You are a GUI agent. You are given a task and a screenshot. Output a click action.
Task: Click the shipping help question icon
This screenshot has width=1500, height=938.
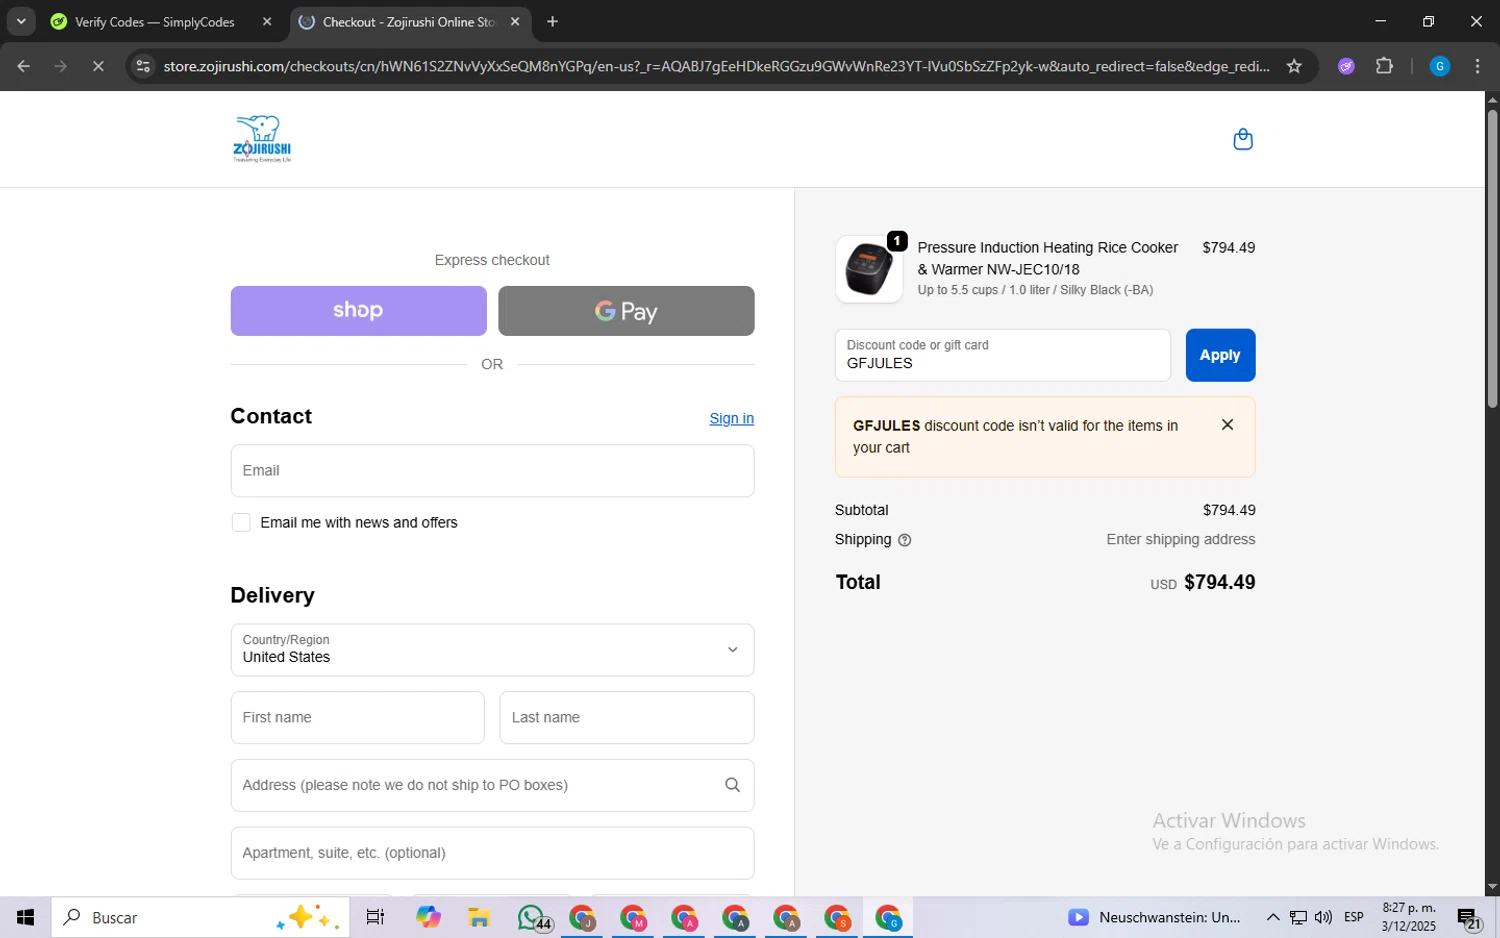click(905, 540)
